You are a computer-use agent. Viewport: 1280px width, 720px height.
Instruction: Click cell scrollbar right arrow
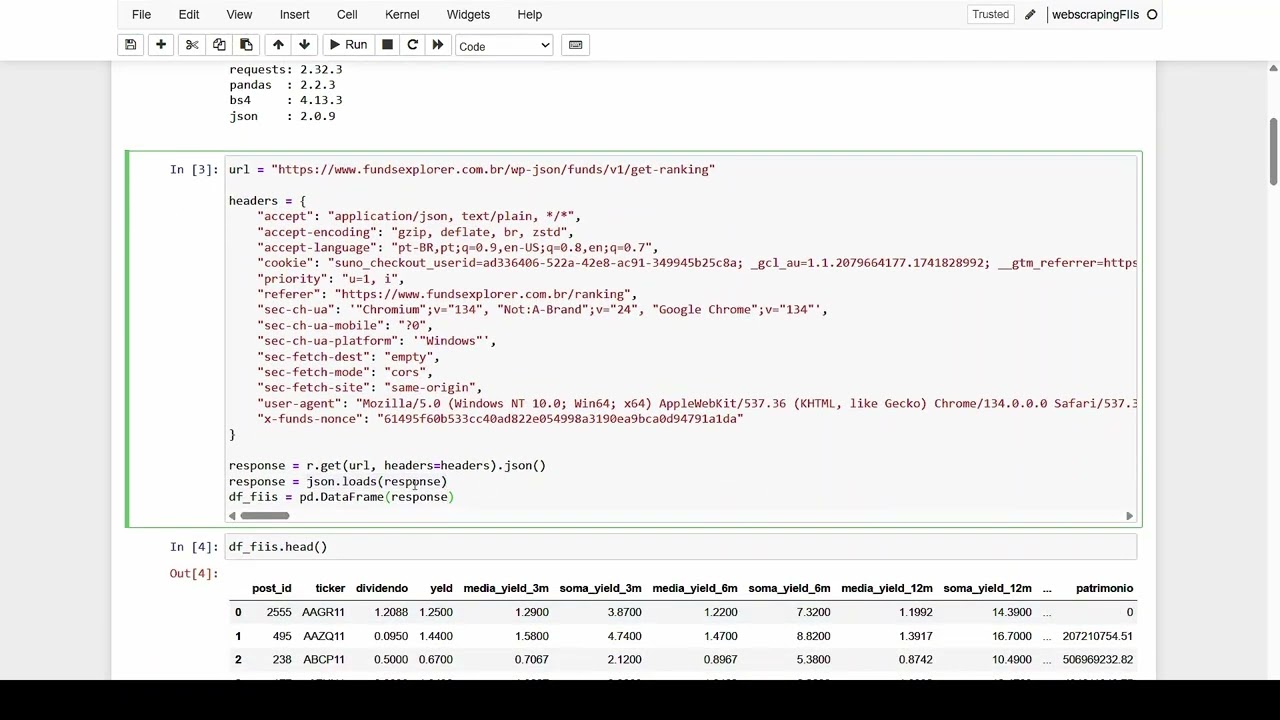1129,516
